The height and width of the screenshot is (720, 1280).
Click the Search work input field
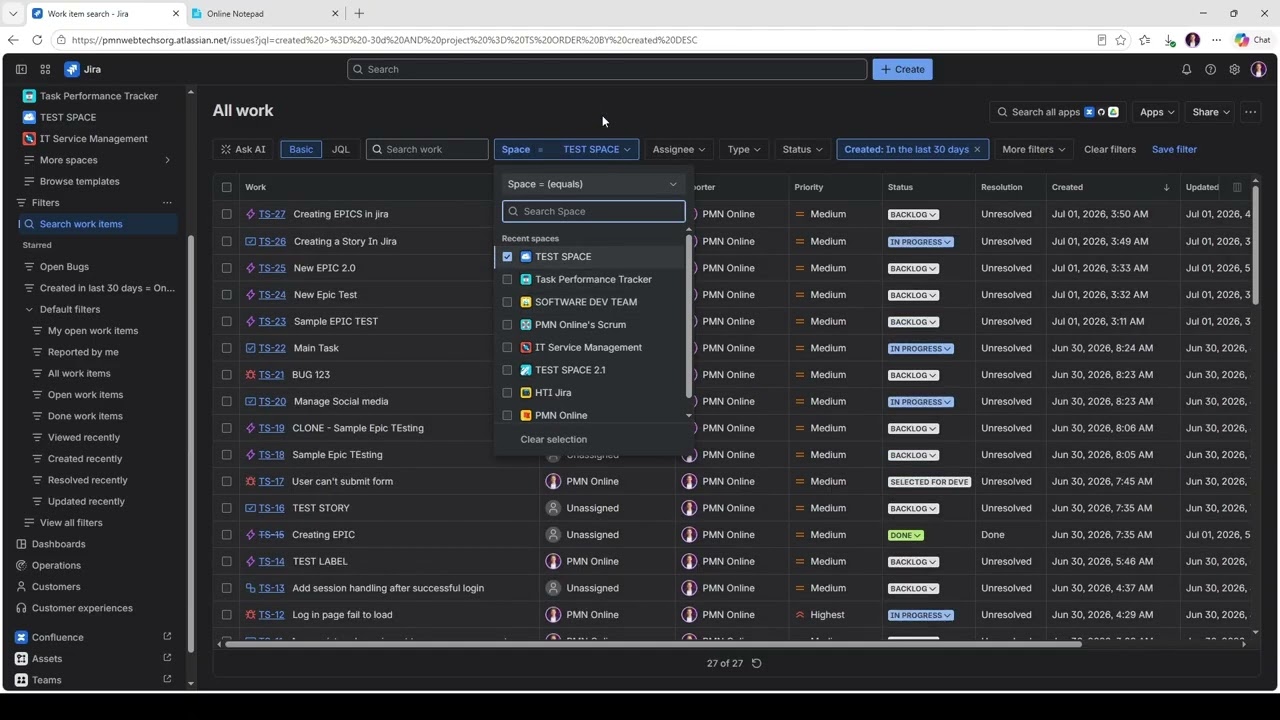(x=427, y=149)
